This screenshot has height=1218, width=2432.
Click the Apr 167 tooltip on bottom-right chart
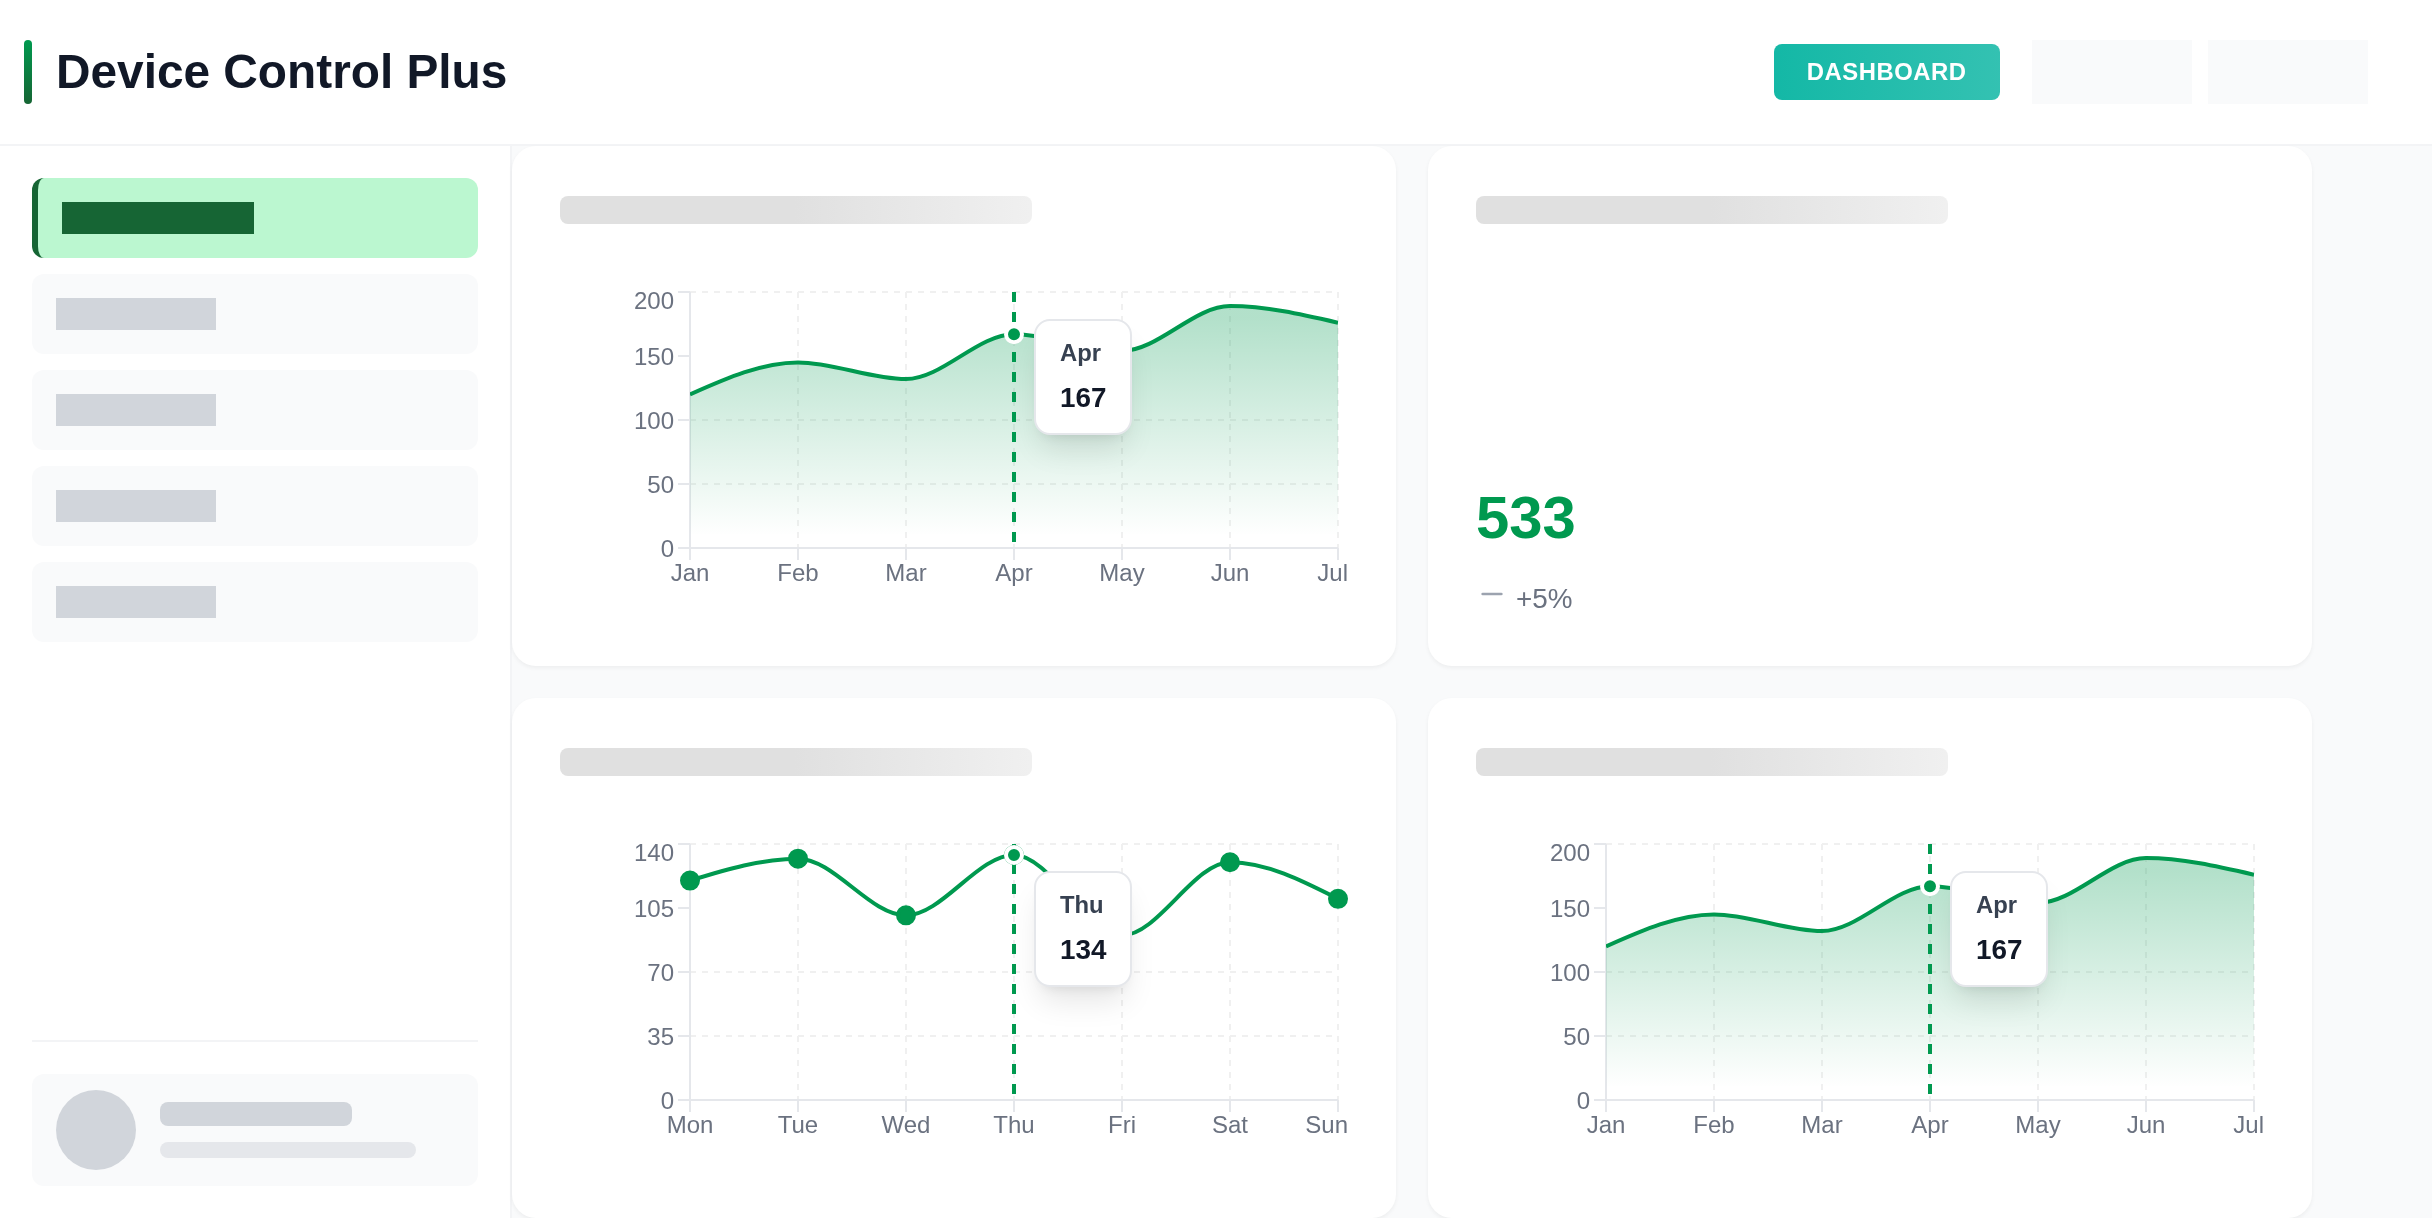tap(1999, 929)
